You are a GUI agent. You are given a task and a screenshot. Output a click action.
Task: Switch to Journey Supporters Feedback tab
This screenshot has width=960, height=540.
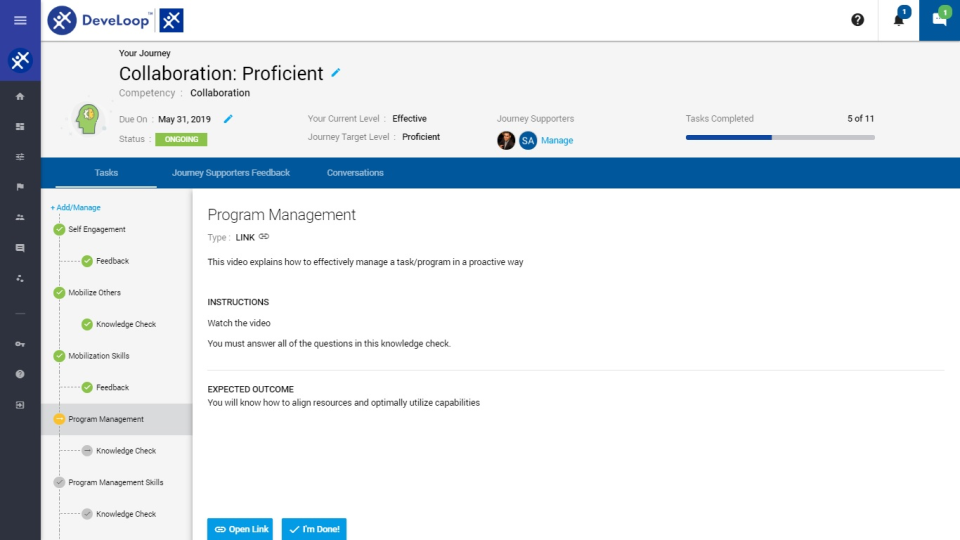[x=231, y=173]
